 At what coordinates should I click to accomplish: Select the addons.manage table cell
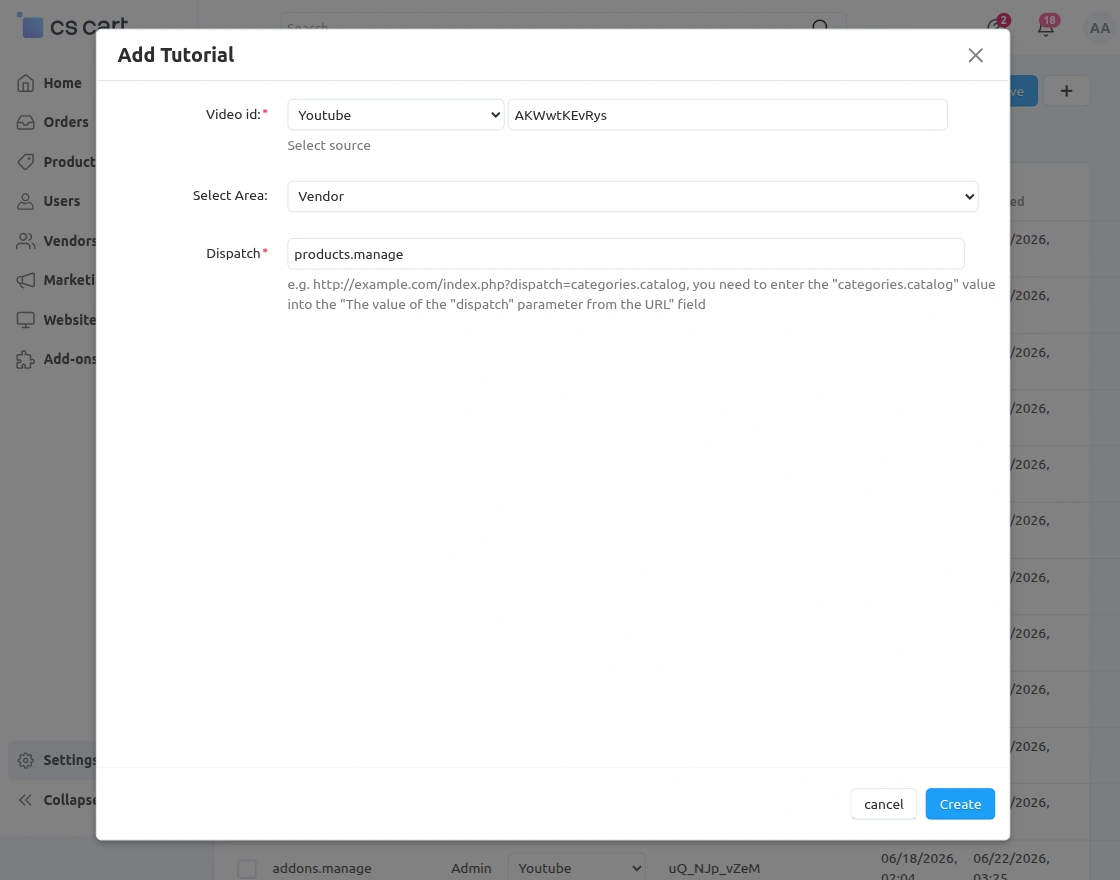pos(321,869)
